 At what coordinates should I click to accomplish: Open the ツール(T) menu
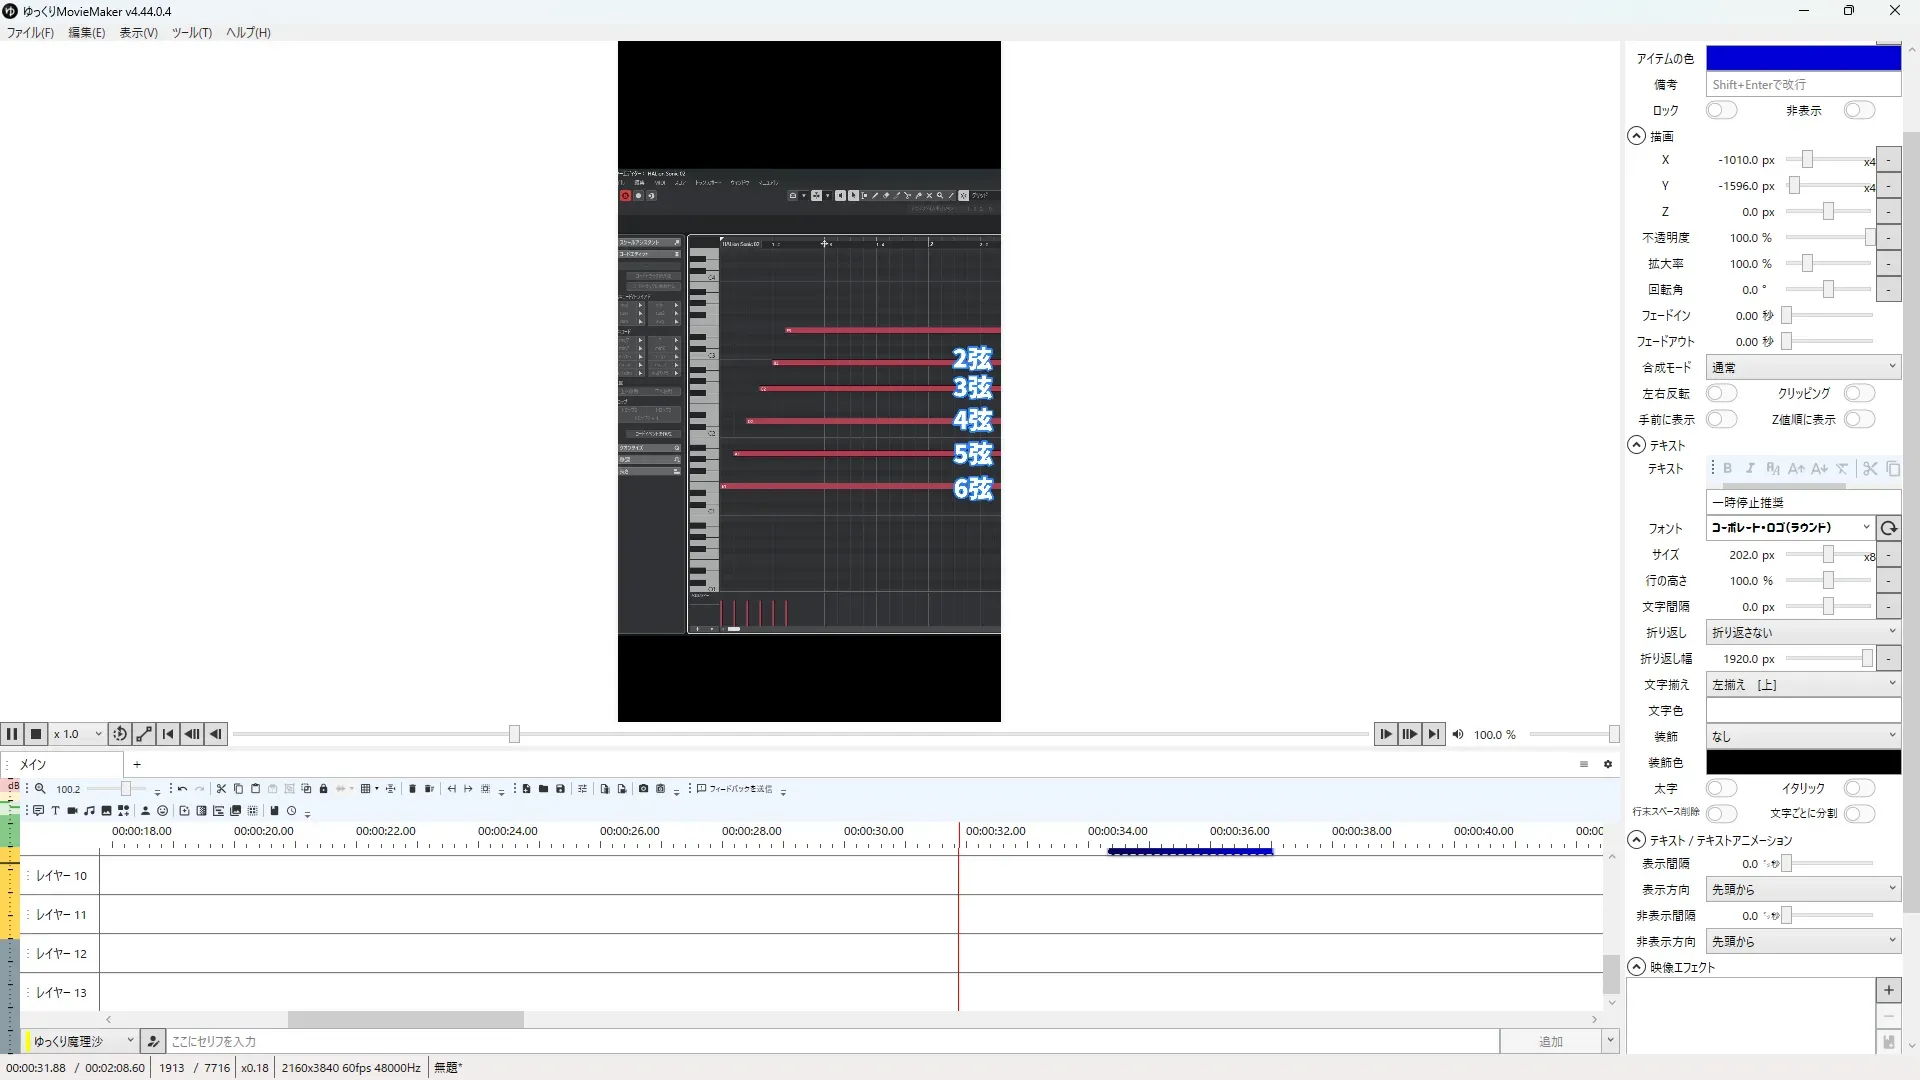[x=191, y=32]
